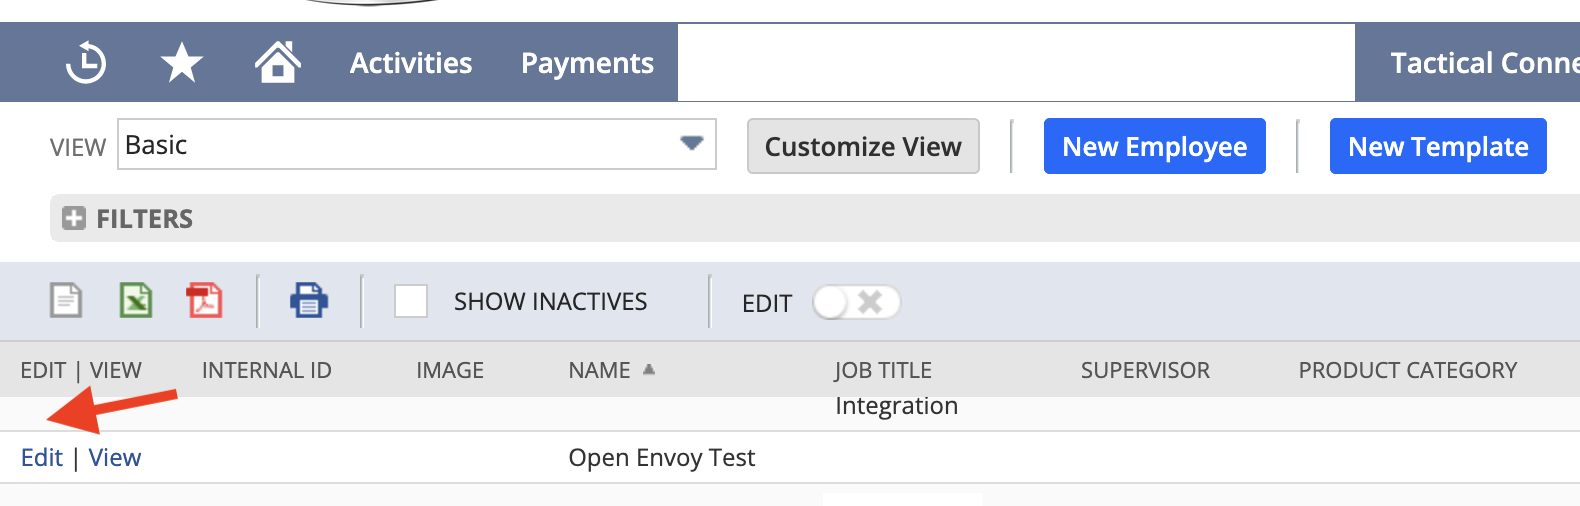Expand the FILTERS plus icon
Screen dimensions: 1580x506
pyautogui.click(x=74, y=218)
